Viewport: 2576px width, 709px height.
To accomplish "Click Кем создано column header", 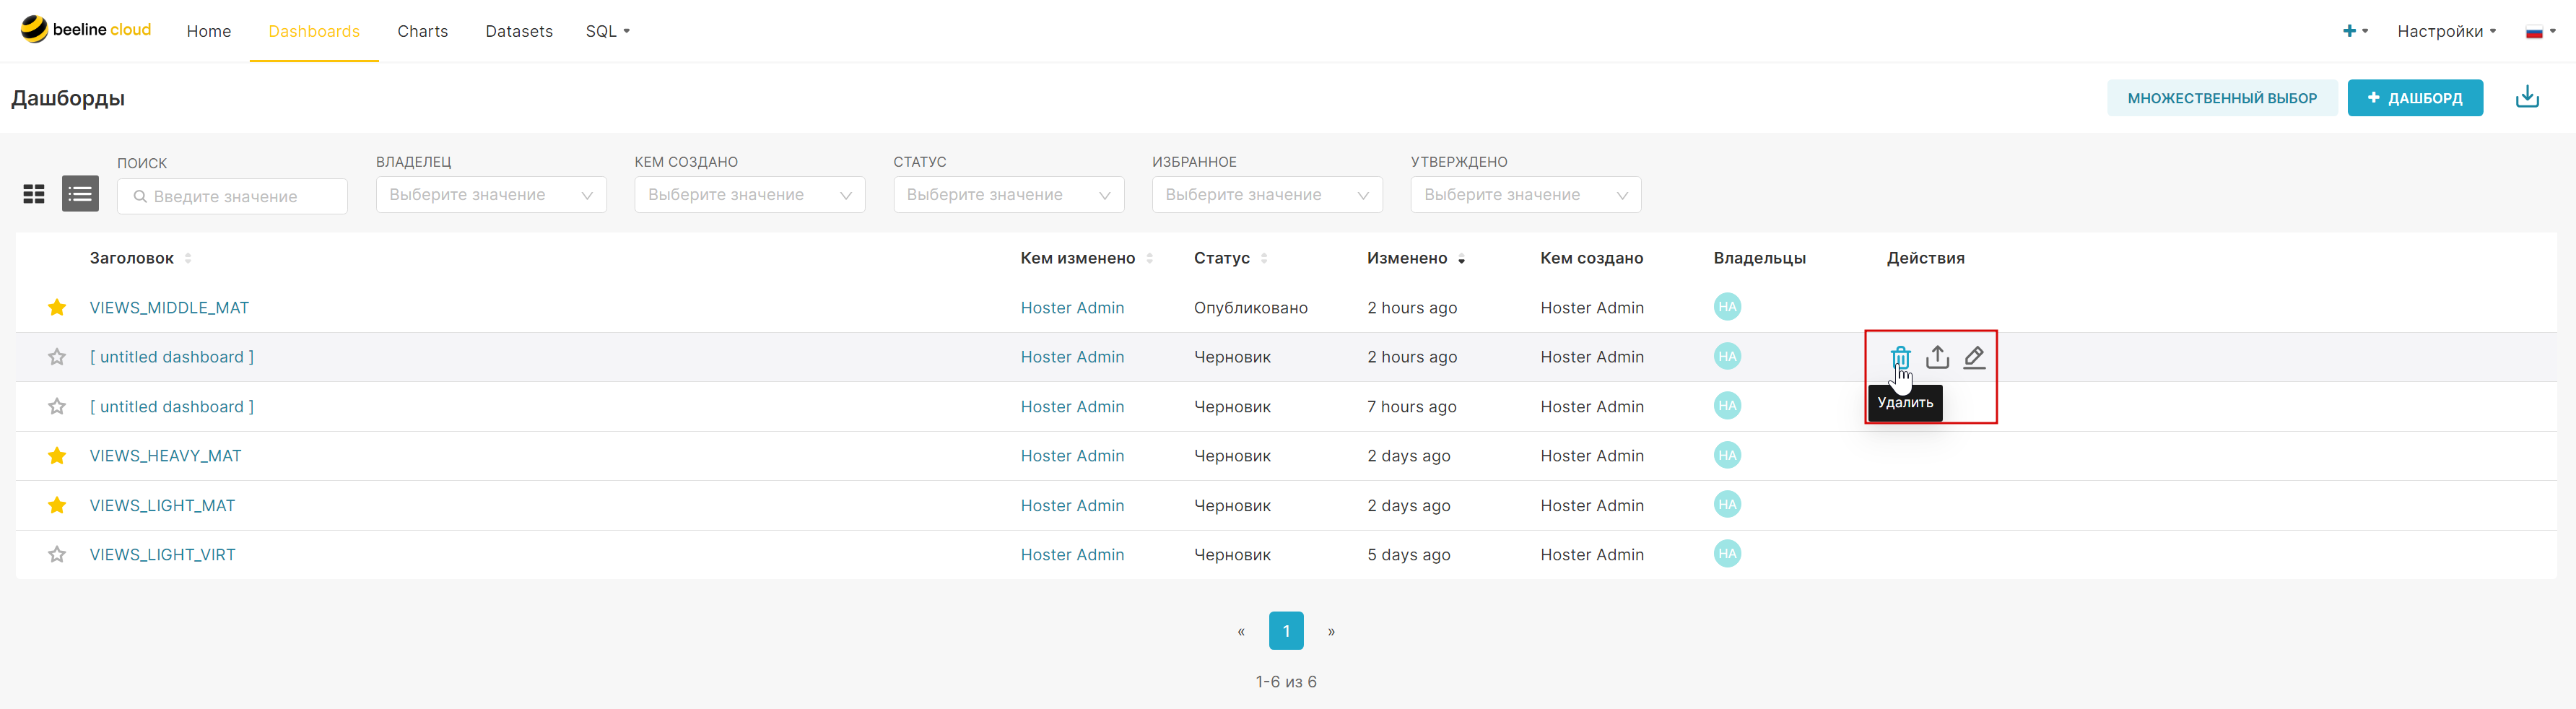I will tap(1591, 258).
